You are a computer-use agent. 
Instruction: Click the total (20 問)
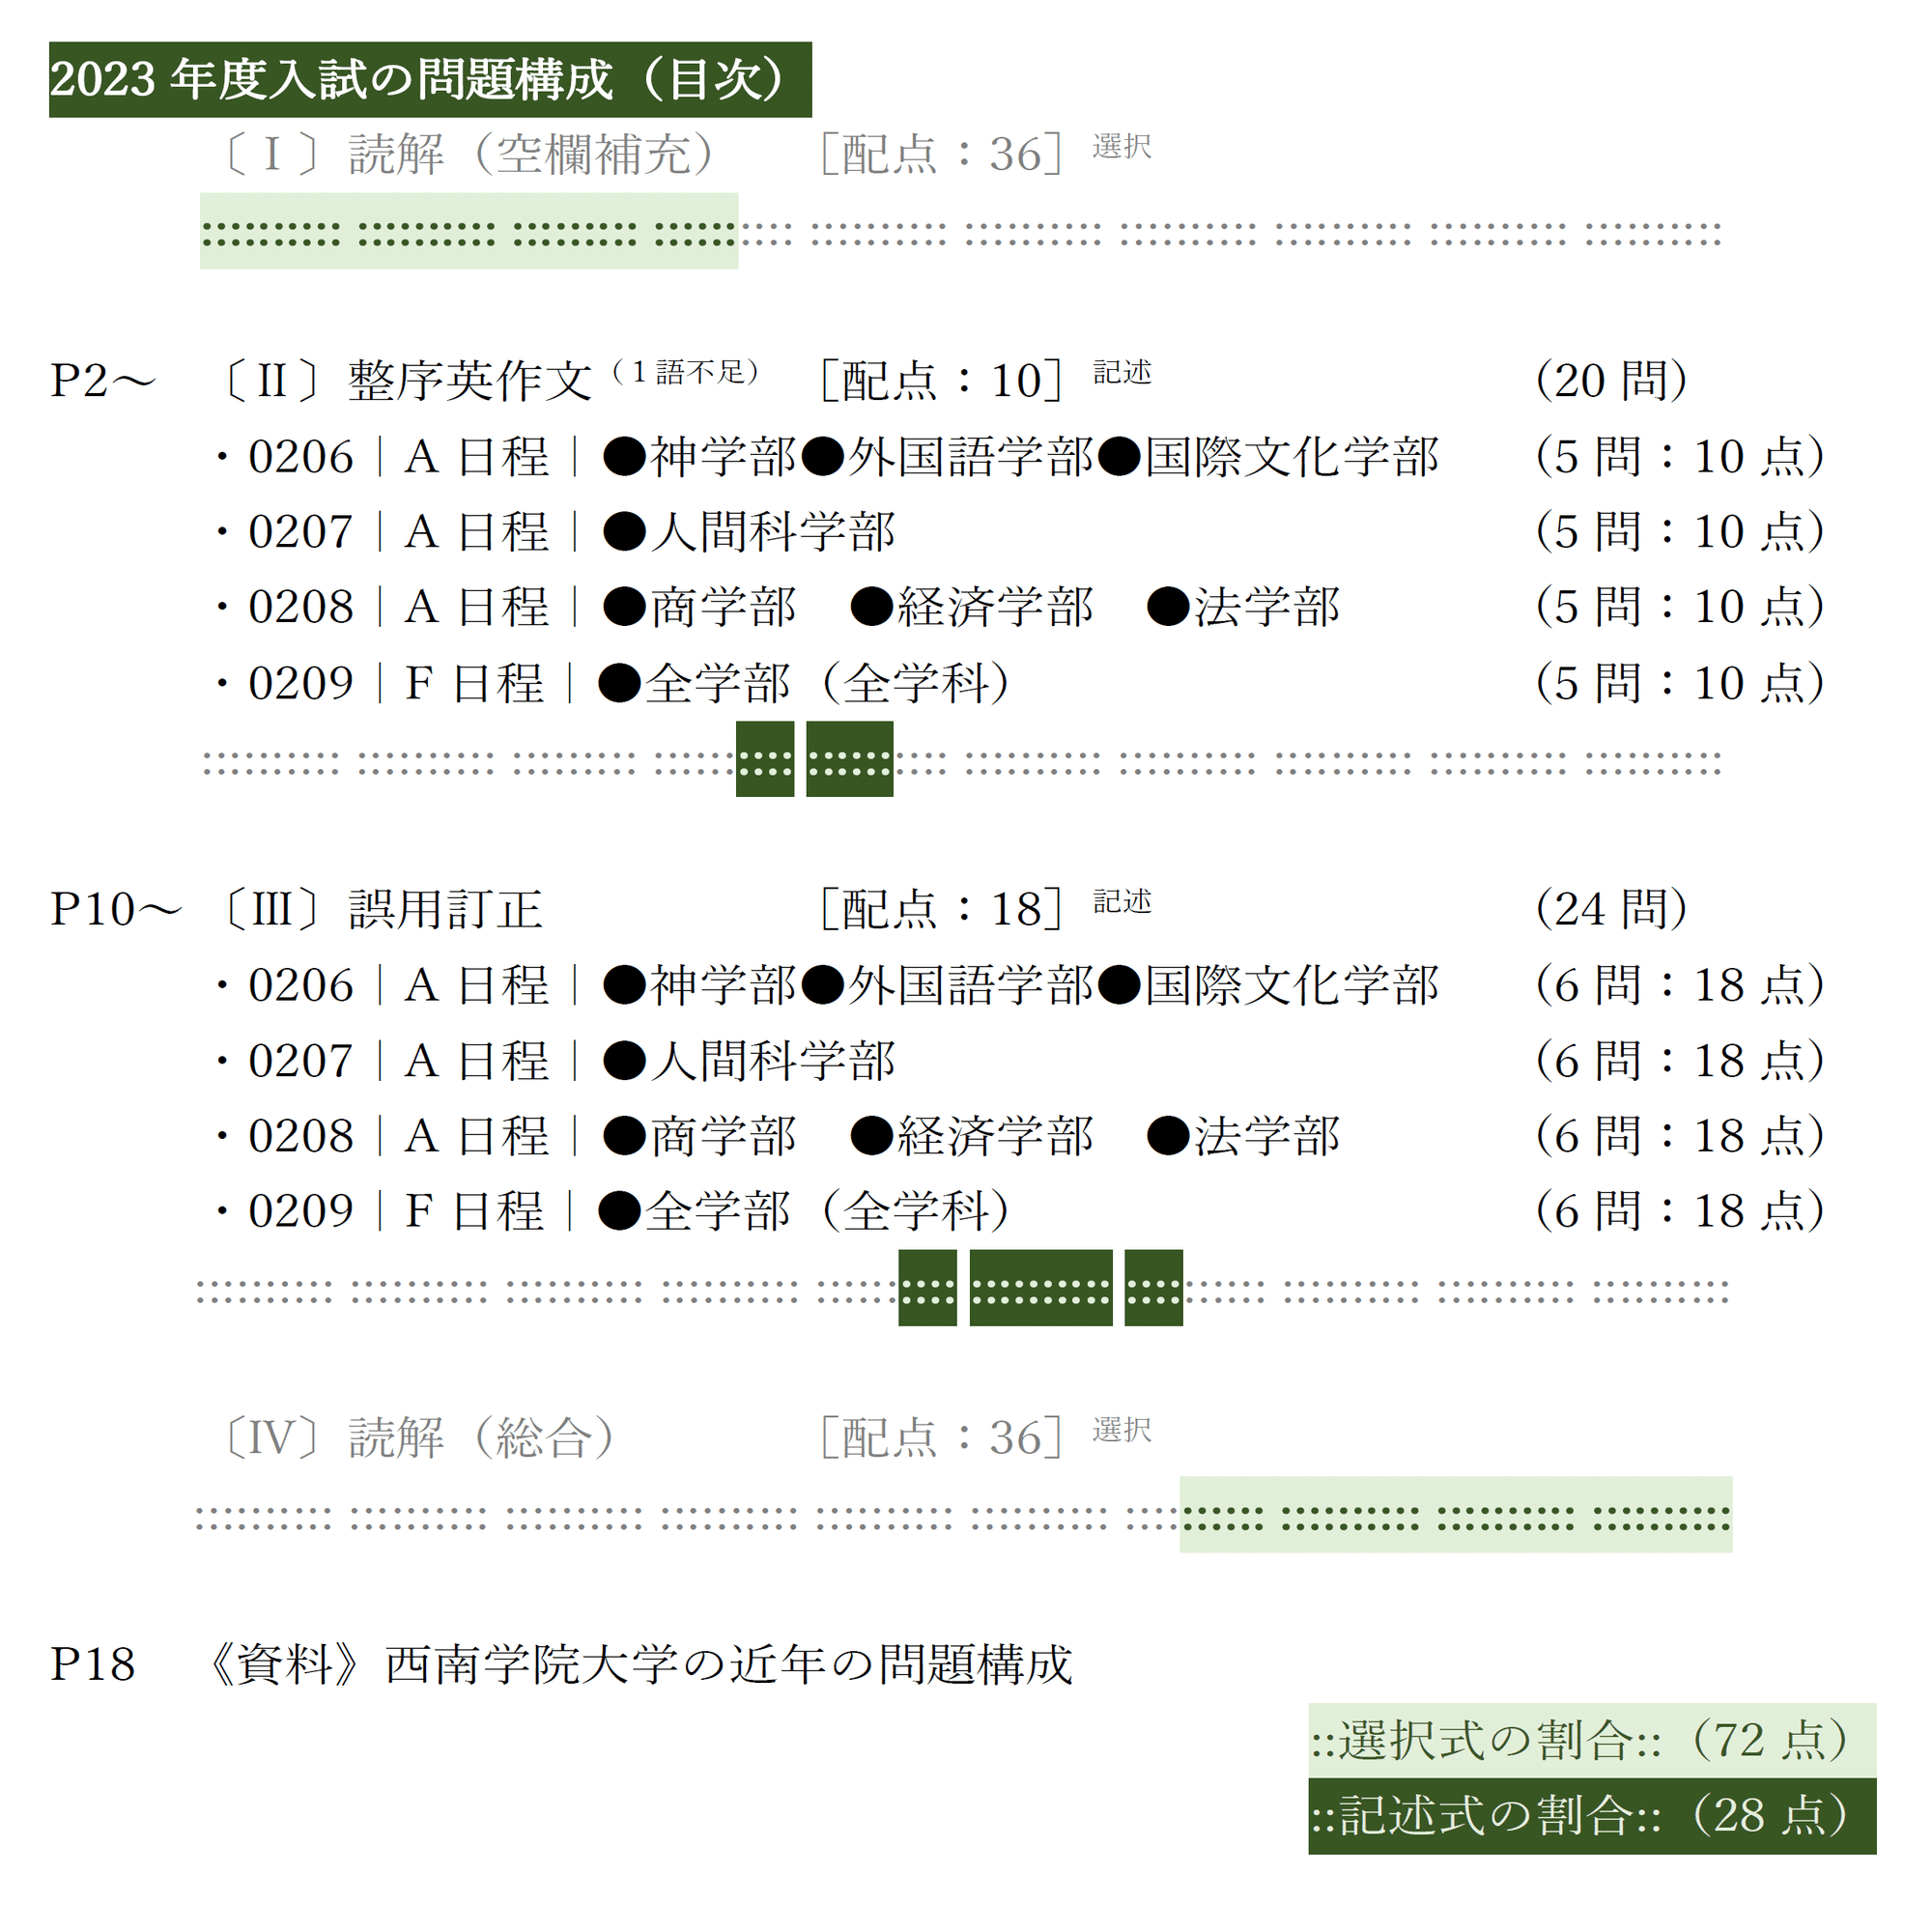[x=1611, y=380]
